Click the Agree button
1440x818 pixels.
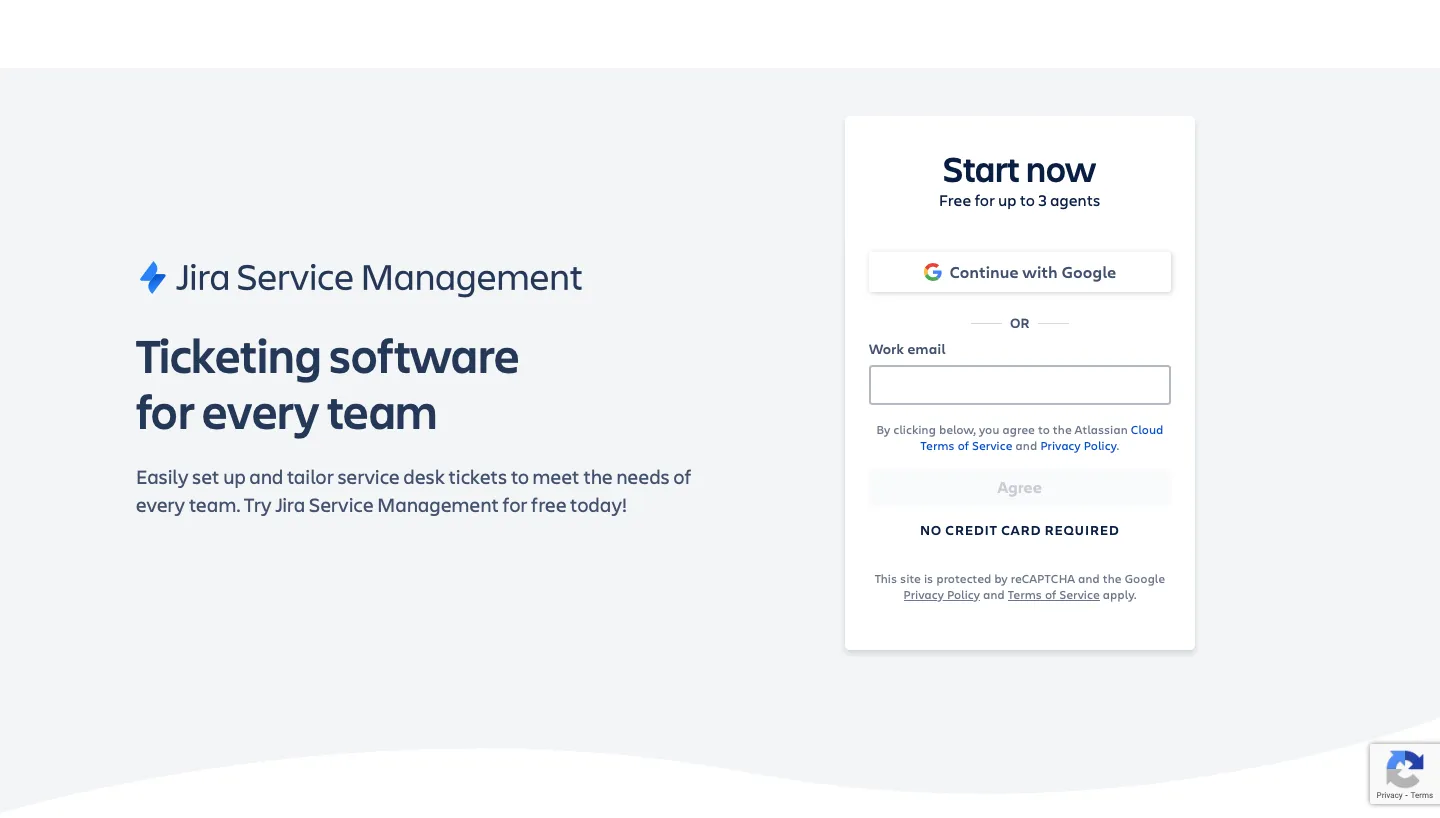1019,488
